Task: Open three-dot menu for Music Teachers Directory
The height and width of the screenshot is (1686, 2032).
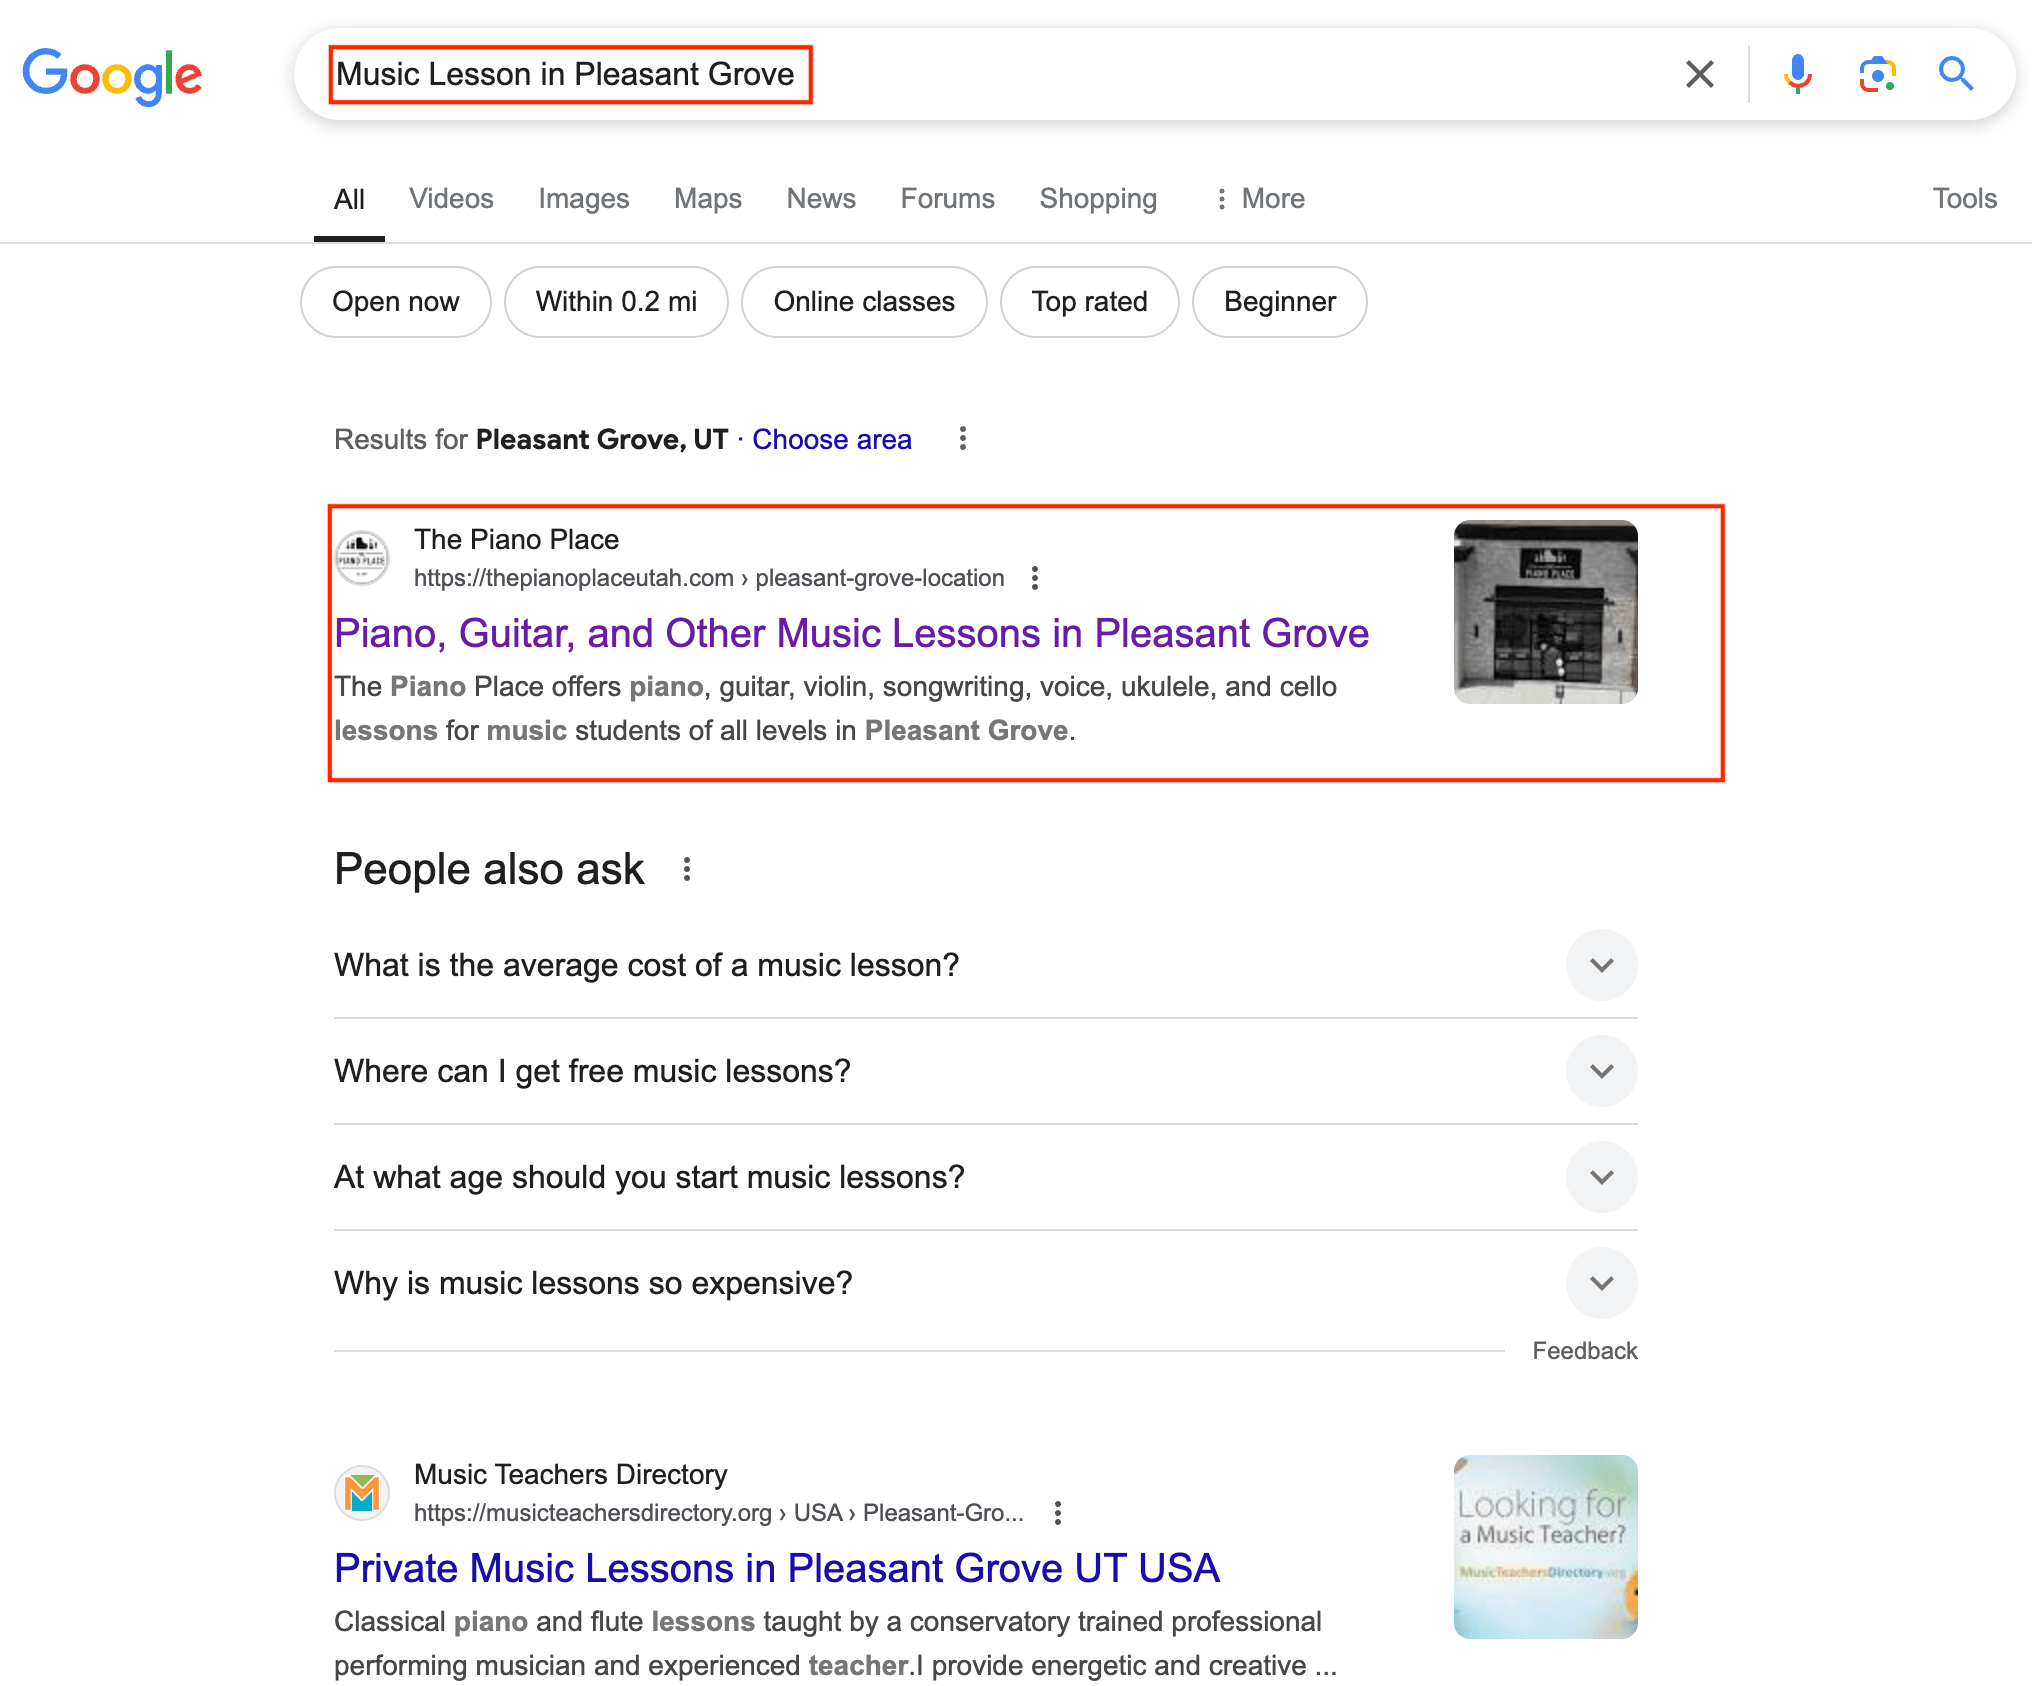Action: pyautogui.click(x=1057, y=1512)
